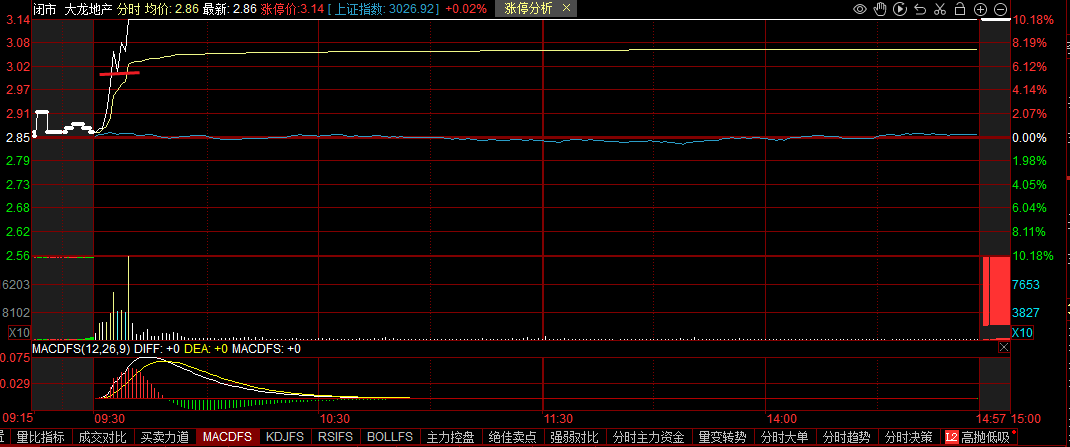Switch to 量比指标 tab
The height and width of the screenshot is (447, 1070).
pos(40,437)
